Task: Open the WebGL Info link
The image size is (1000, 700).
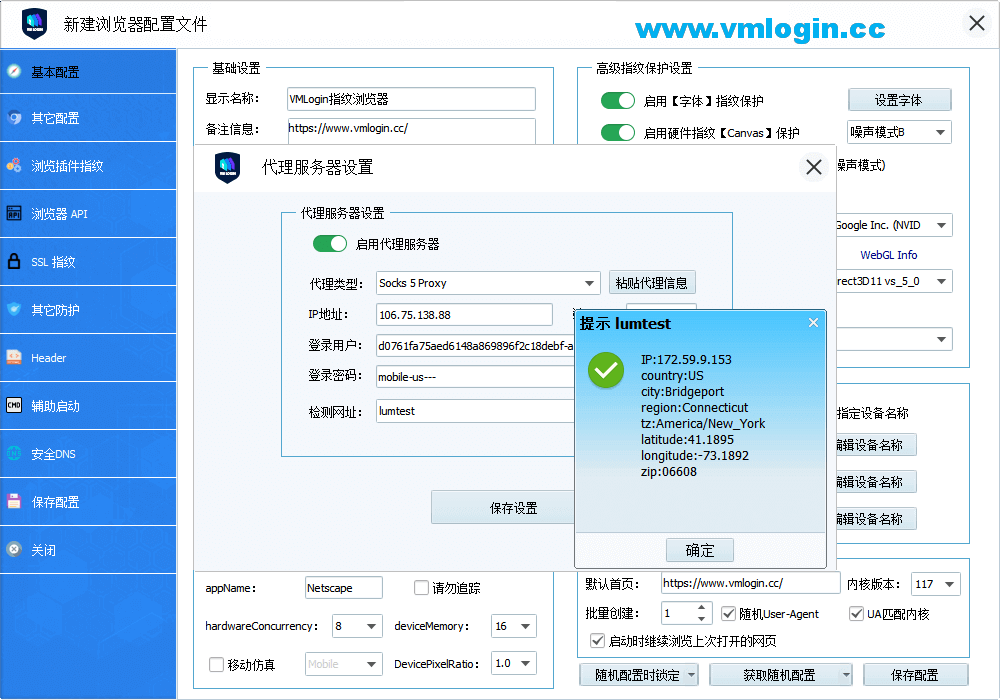Action: [888, 255]
